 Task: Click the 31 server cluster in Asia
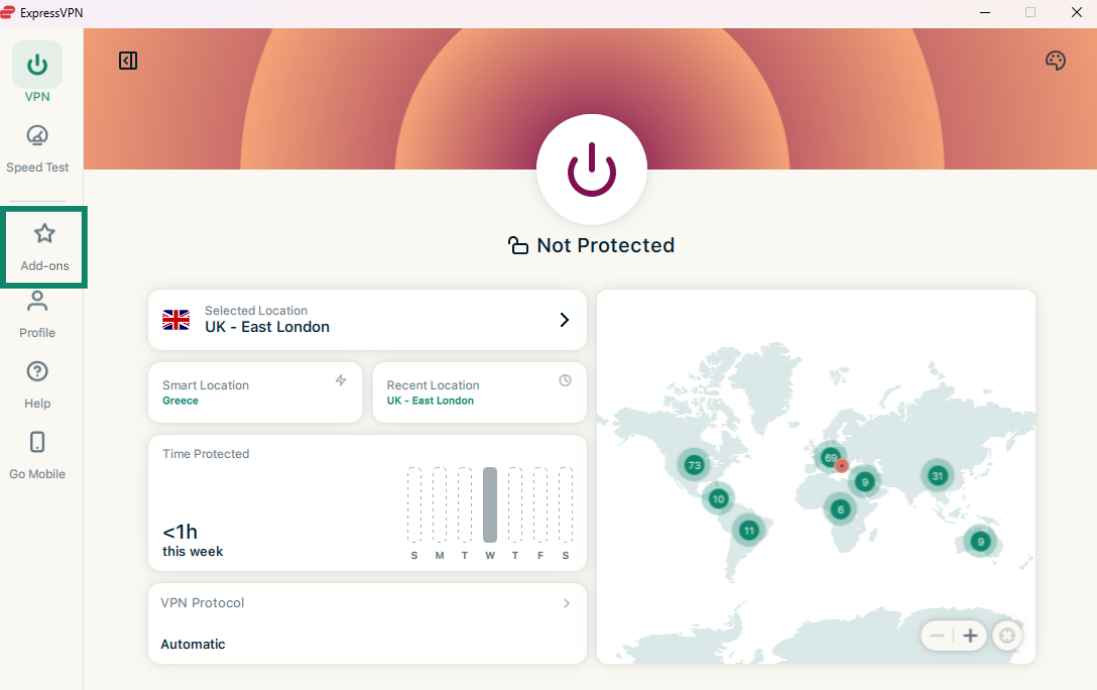[937, 476]
